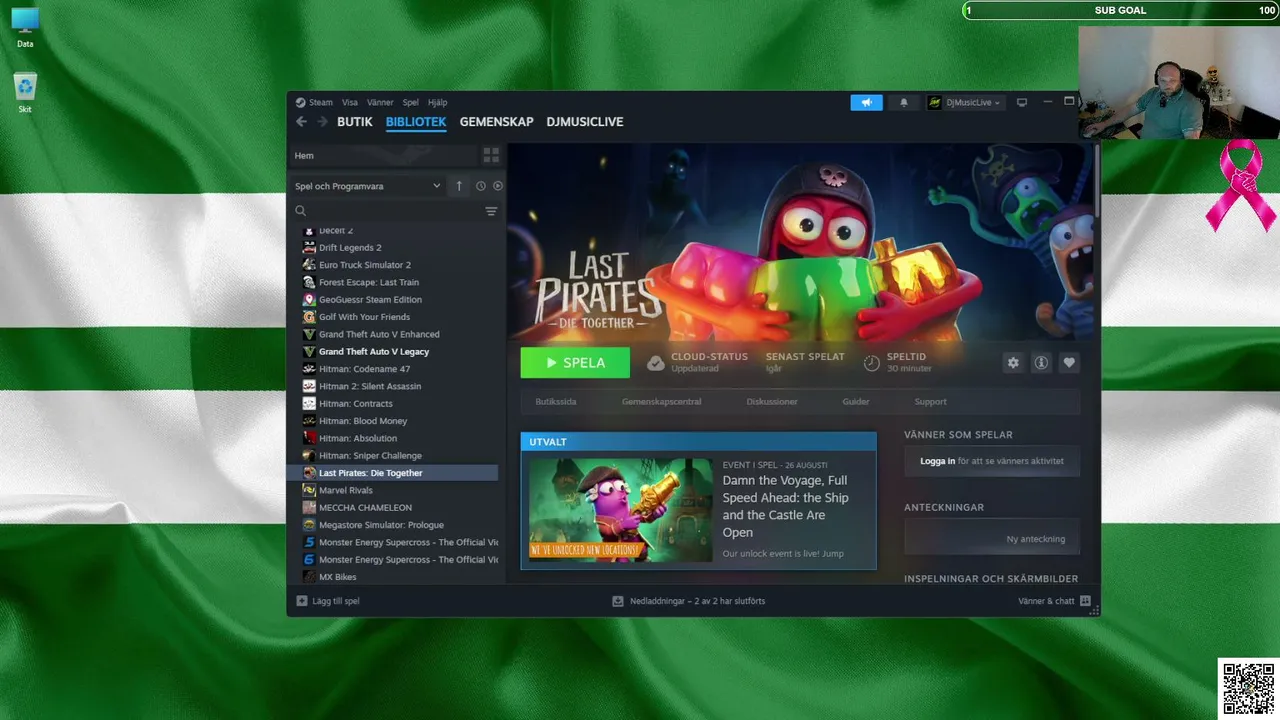Open Vänner & chatt
Viewport: 1280px width, 720px height.
tap(1046, 601)
